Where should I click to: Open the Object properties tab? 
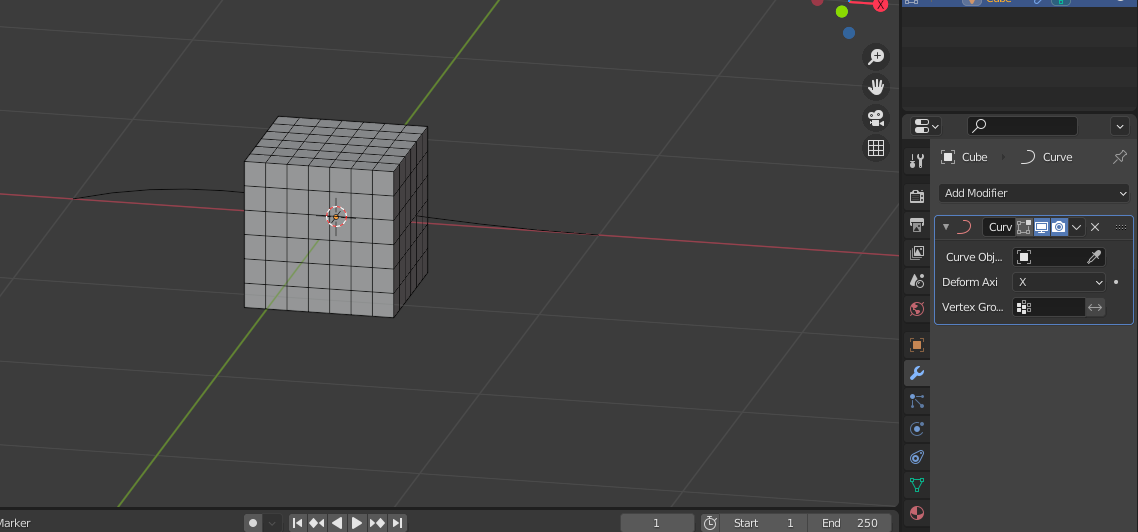tap(917, 345)
